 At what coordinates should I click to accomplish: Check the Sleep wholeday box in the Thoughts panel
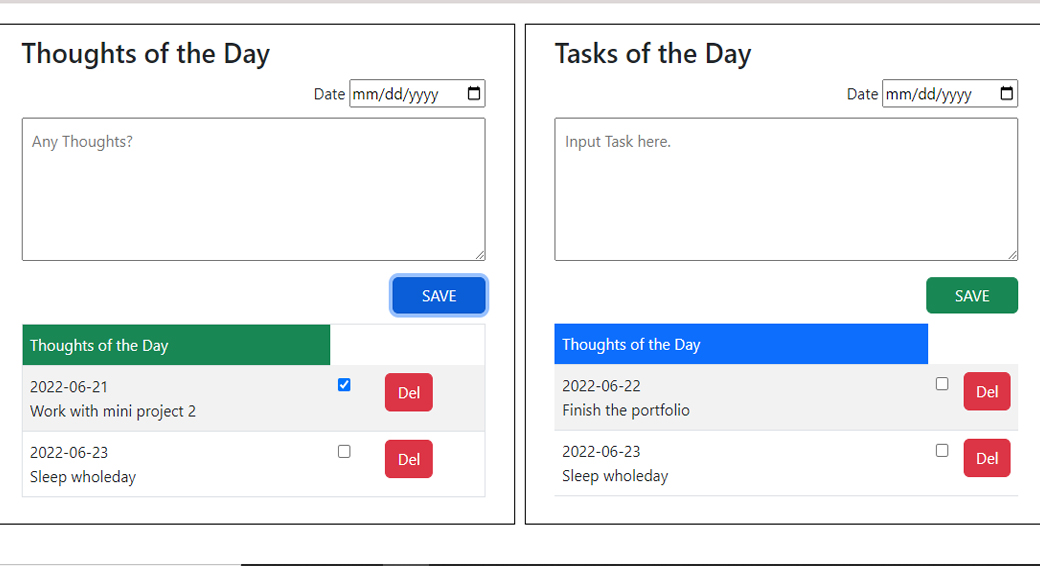click(344, 452)
